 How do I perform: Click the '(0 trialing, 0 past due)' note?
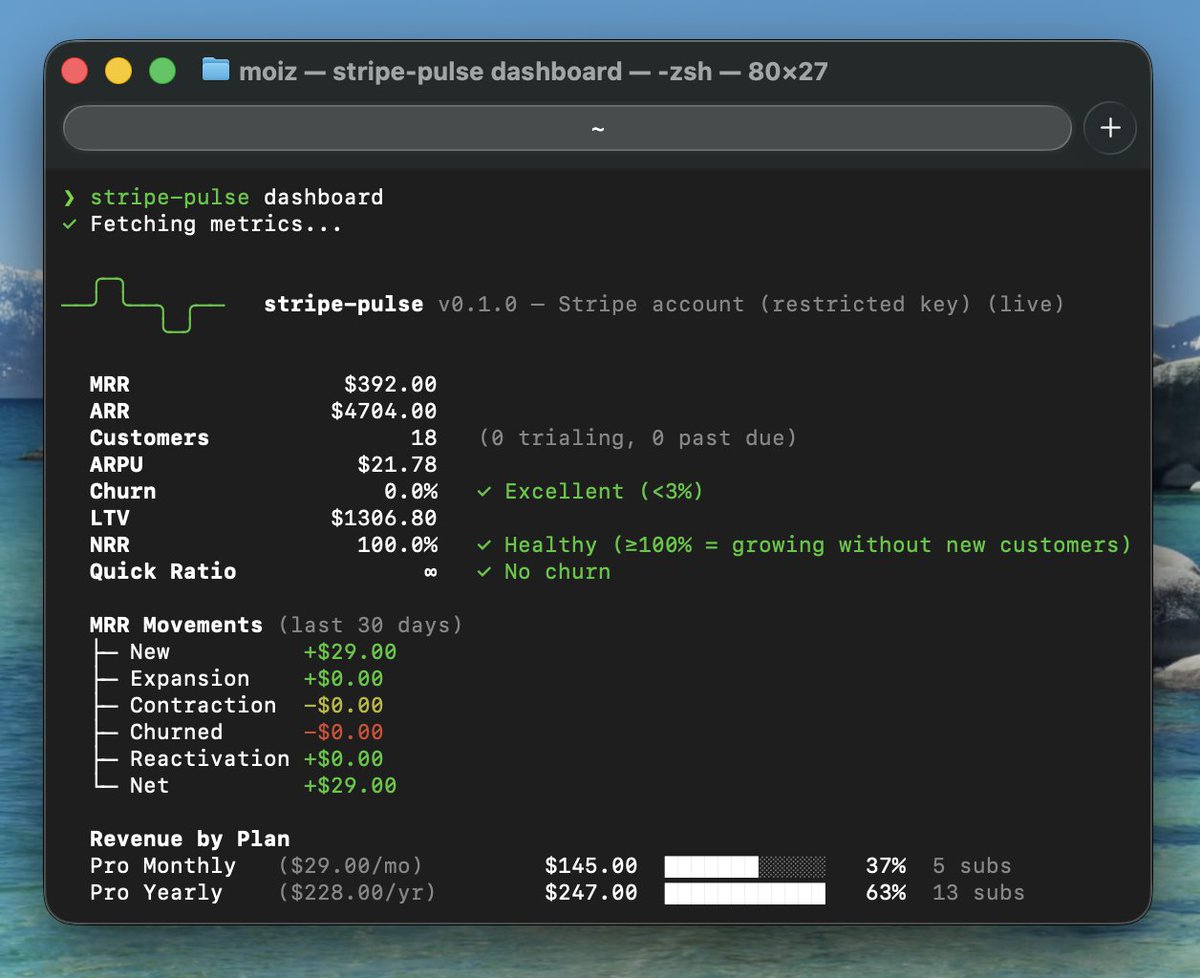tap(637, 438)
